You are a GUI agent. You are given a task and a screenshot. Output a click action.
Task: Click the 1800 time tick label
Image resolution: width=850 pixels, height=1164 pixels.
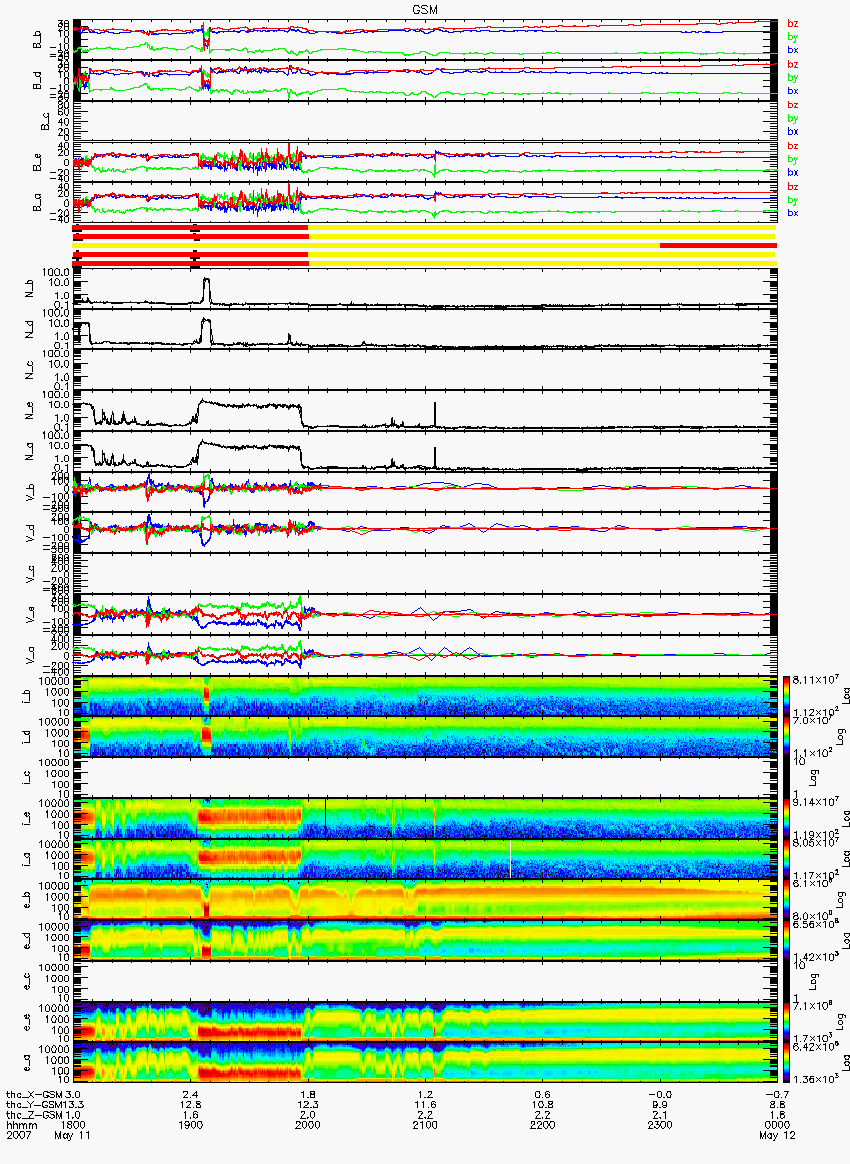click(x=73, y=1125)
